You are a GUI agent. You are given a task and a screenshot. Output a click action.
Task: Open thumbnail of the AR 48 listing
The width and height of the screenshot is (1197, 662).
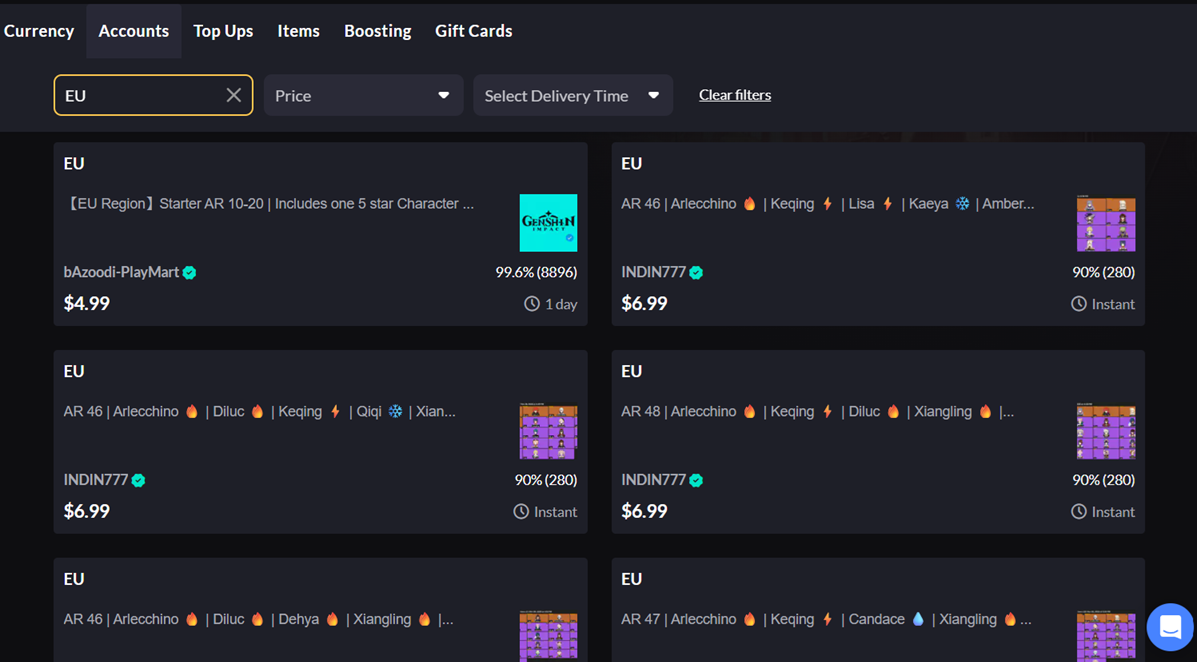pos(1105,431)
